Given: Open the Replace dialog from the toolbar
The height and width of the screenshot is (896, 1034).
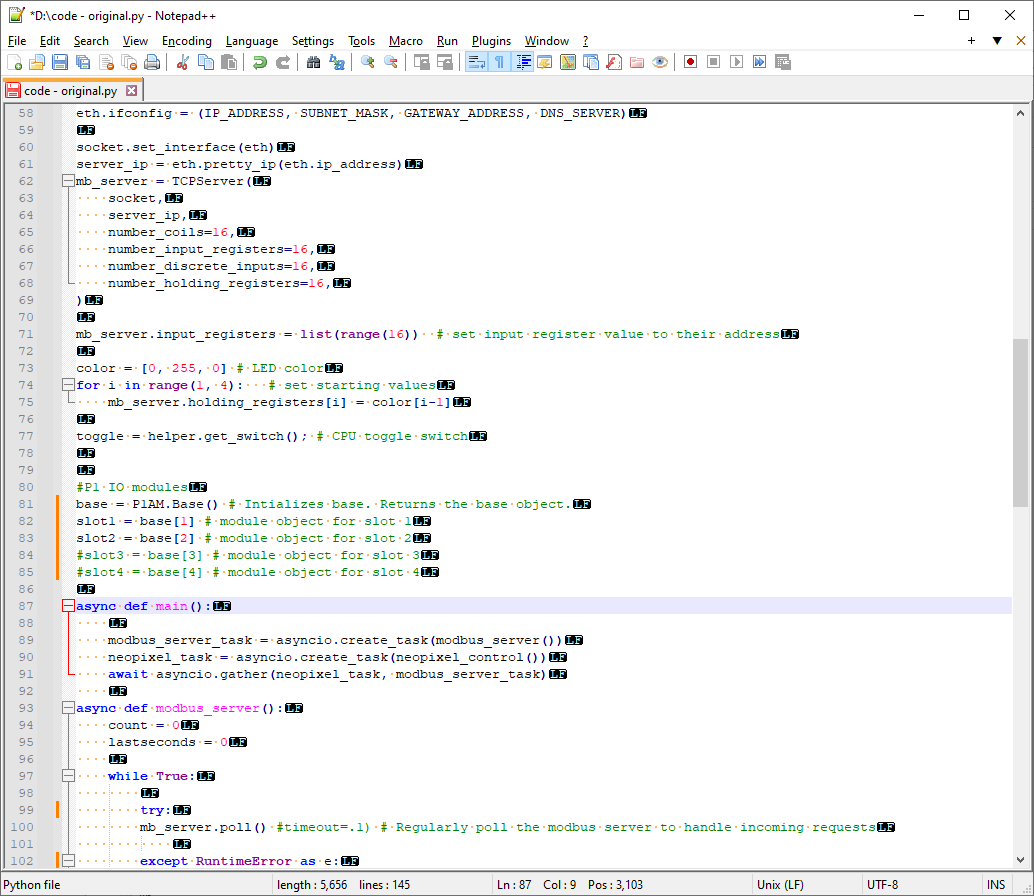Looking at the screenshot, I should [x=338, y=62].
